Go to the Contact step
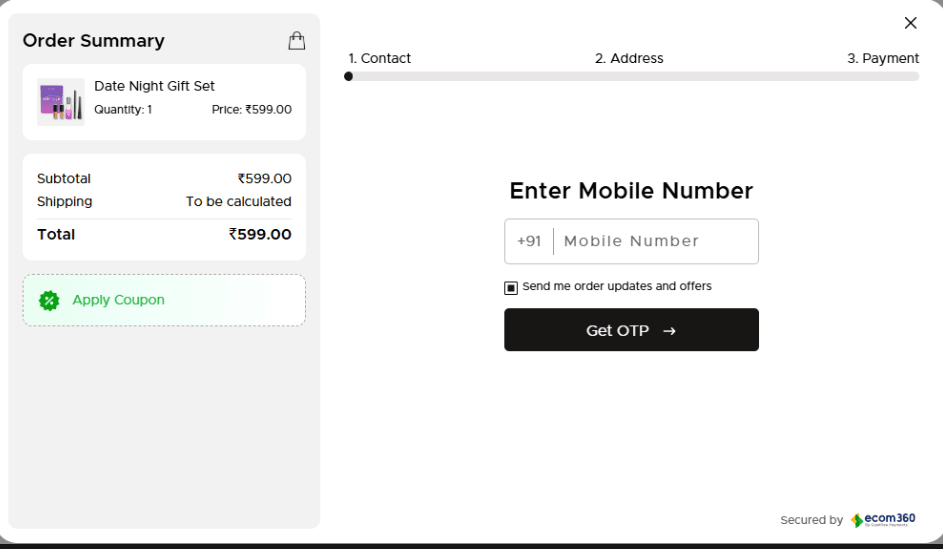Image resolution: width=943 pixels, height=549 pixels. (379, 58)
